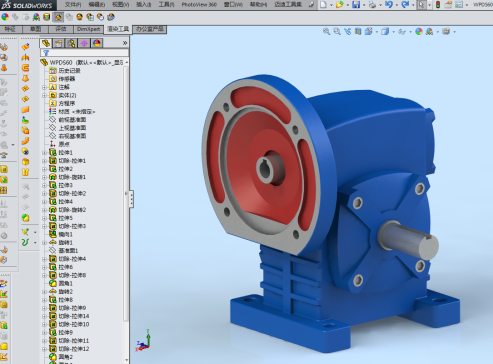
Task: Click the New document icon
Action: click(x=323, y=5)
